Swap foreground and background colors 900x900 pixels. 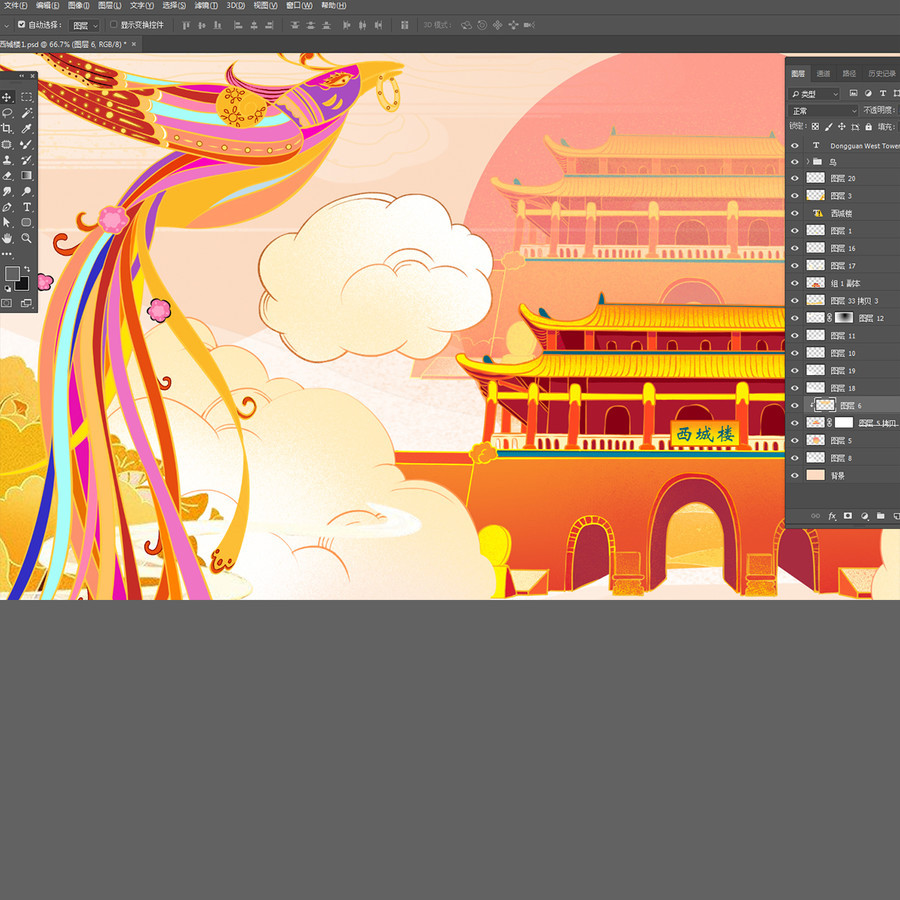26,269
